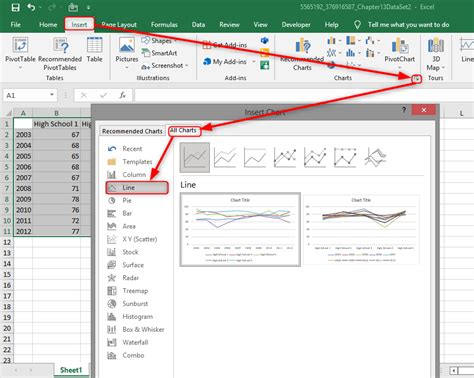This screenshot has width=474, height=378.
Task: Select 100% Stacked Line with Markers subtype
Action: click(x=345, y=157)
